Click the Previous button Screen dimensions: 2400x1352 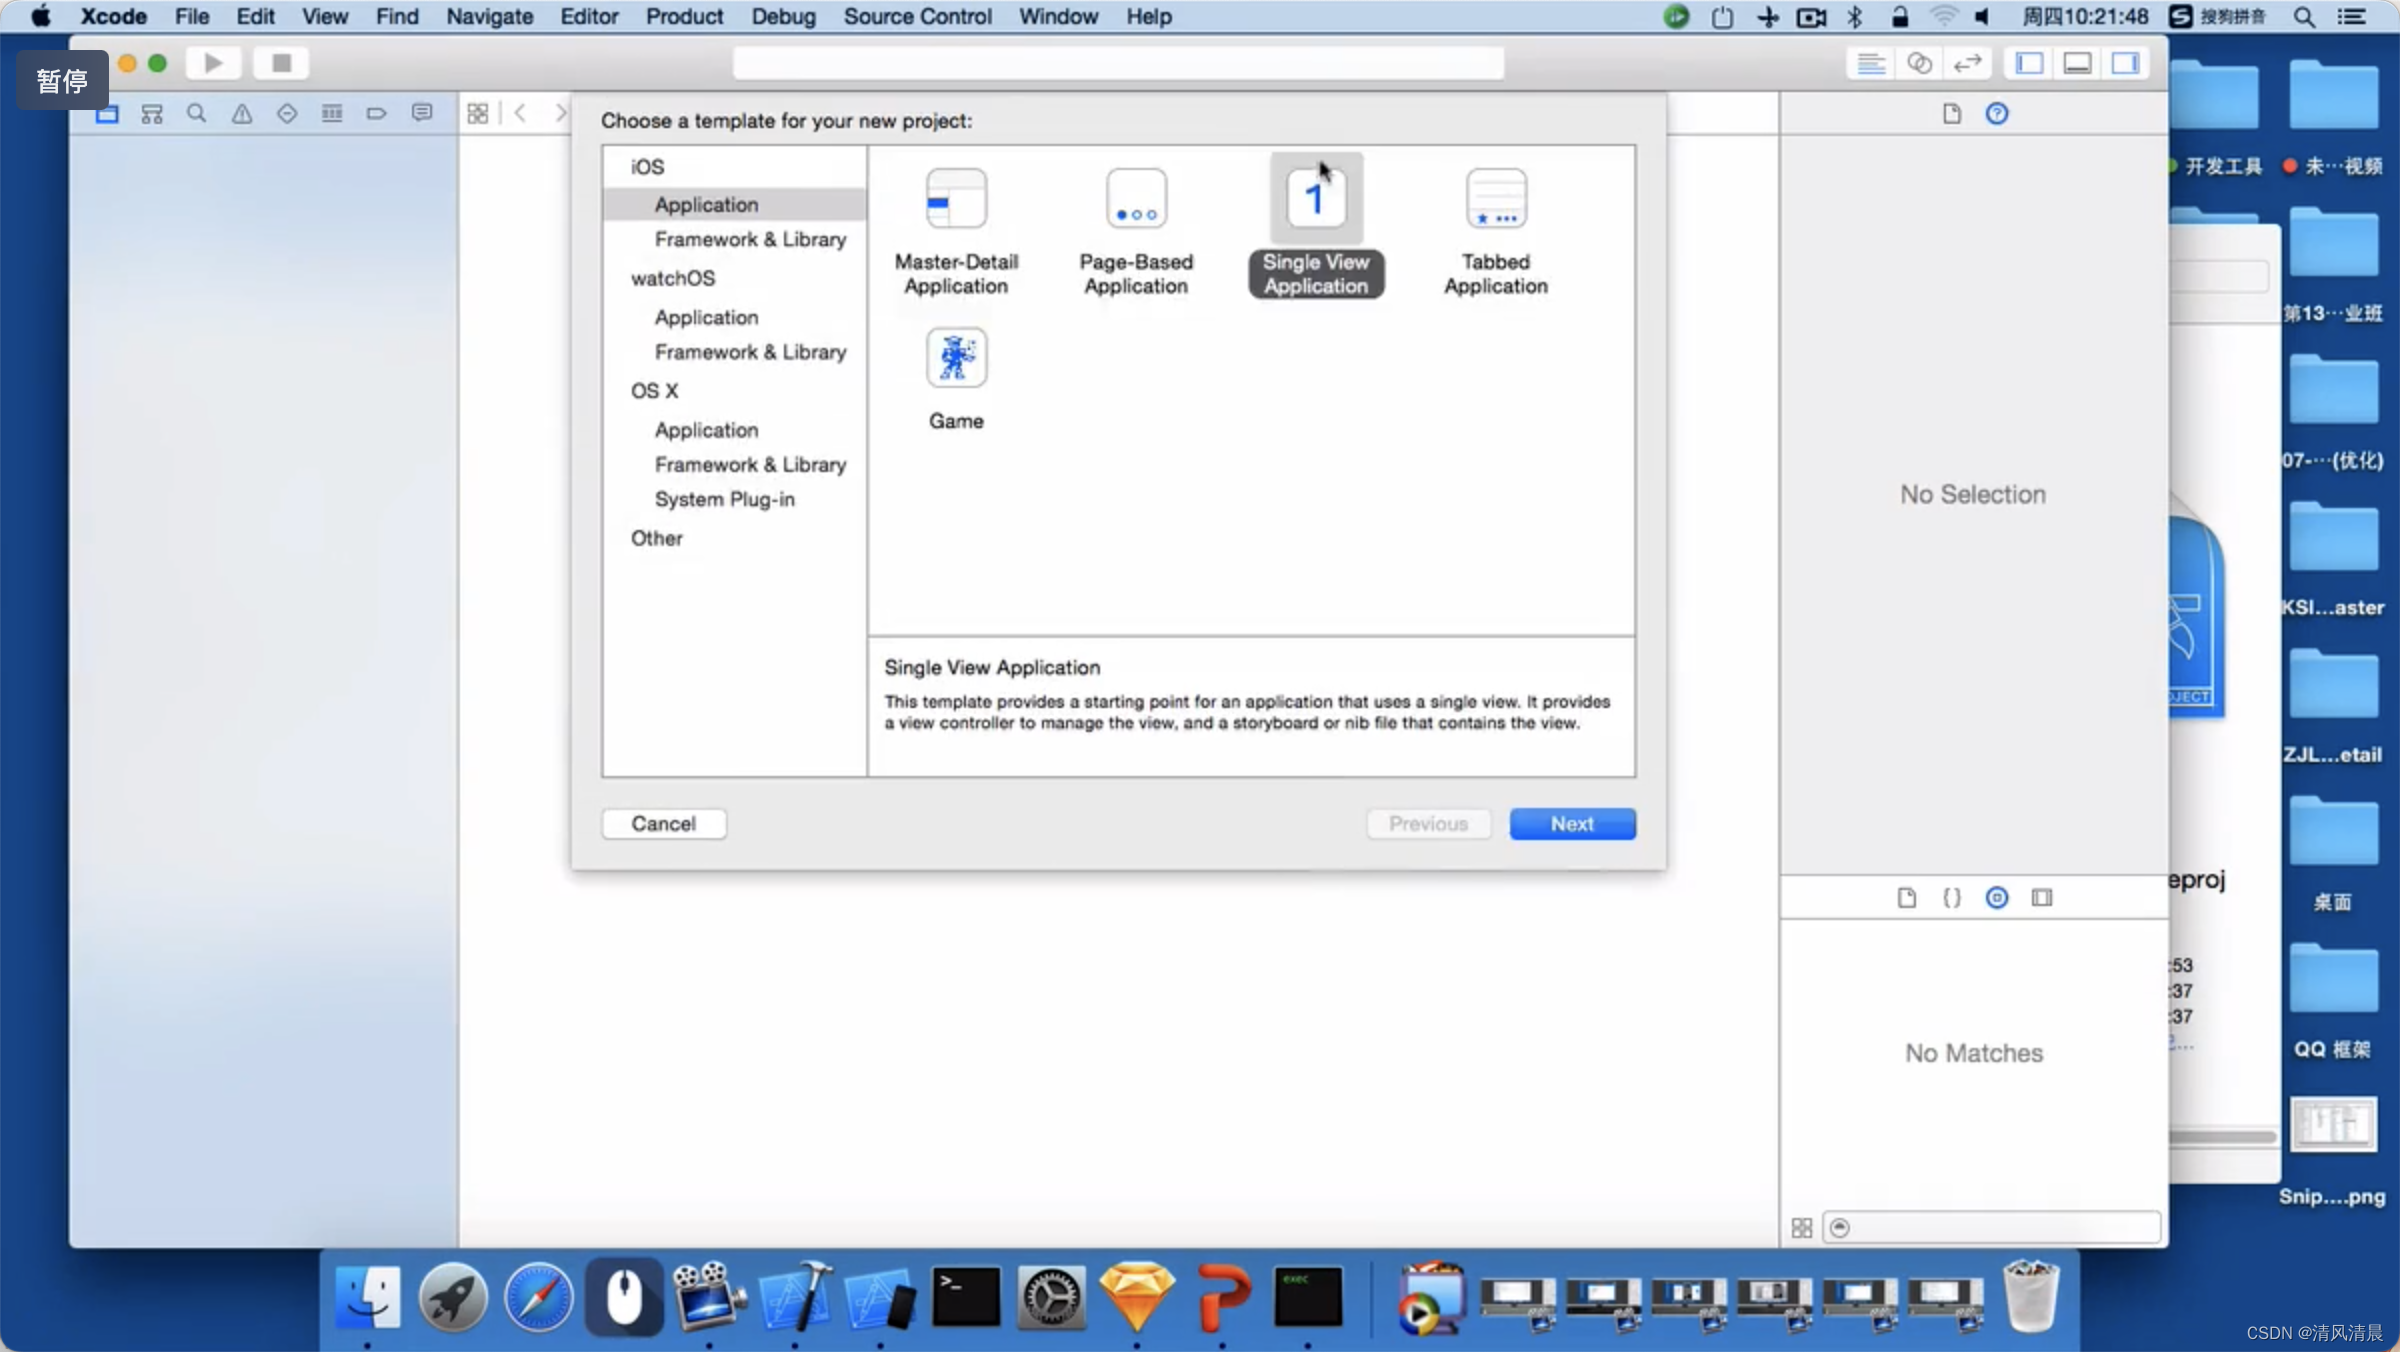click(x=1428, y=824)
